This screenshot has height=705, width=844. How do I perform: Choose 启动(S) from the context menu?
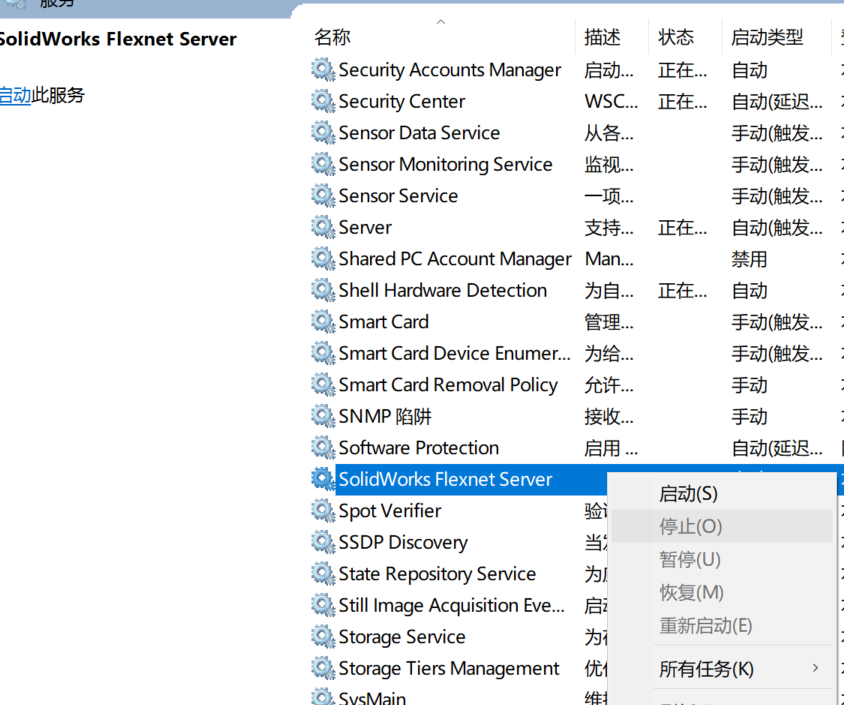coord(687,493)
